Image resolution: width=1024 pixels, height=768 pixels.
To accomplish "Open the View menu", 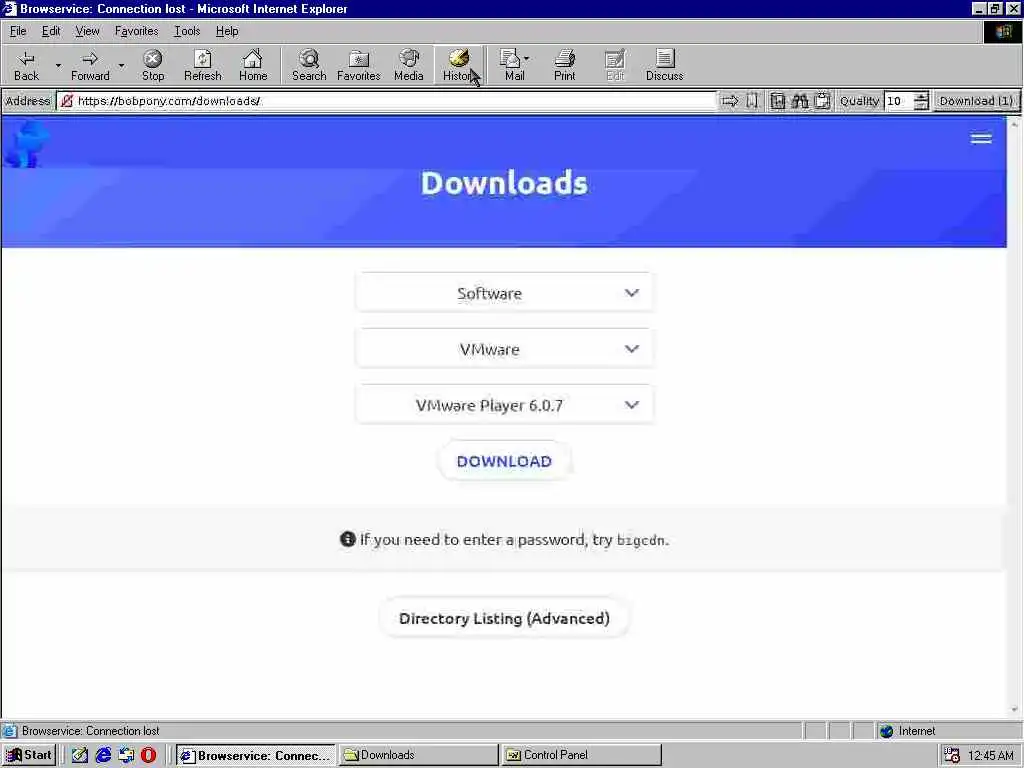I will 87,31.
